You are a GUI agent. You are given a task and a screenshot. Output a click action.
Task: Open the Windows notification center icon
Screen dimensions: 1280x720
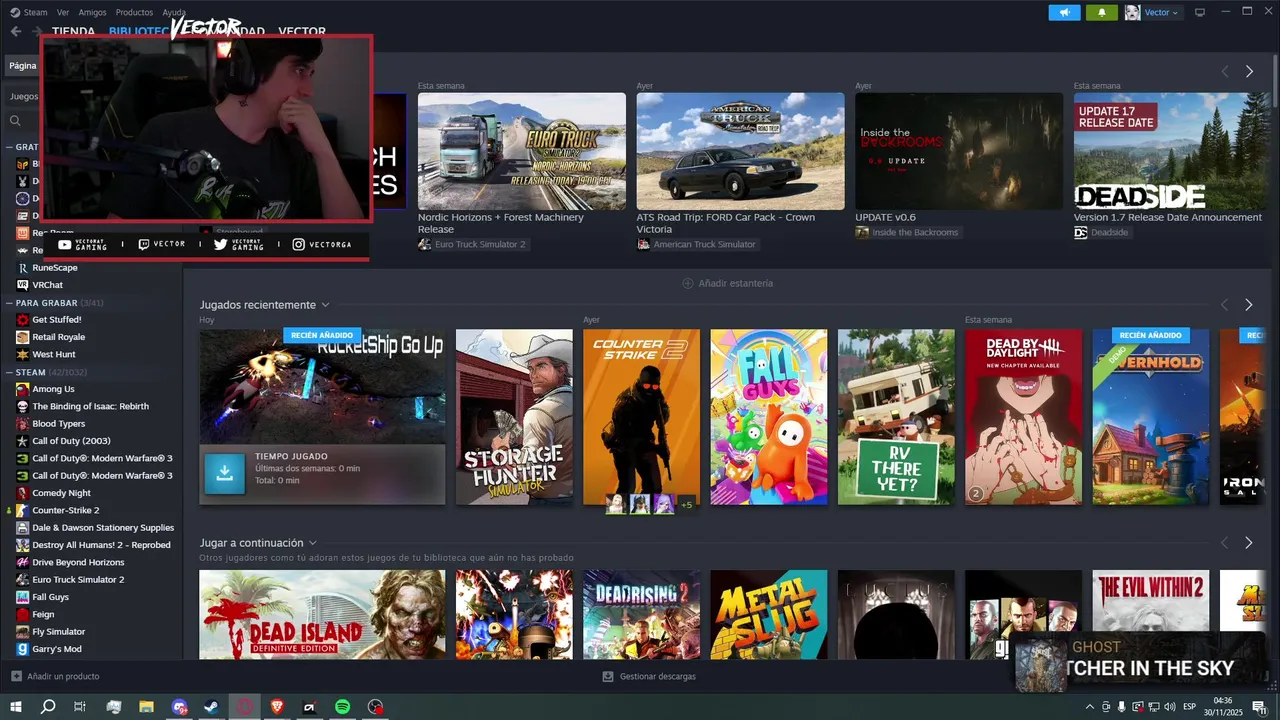pyautogui.click(x=1259, y=707)
